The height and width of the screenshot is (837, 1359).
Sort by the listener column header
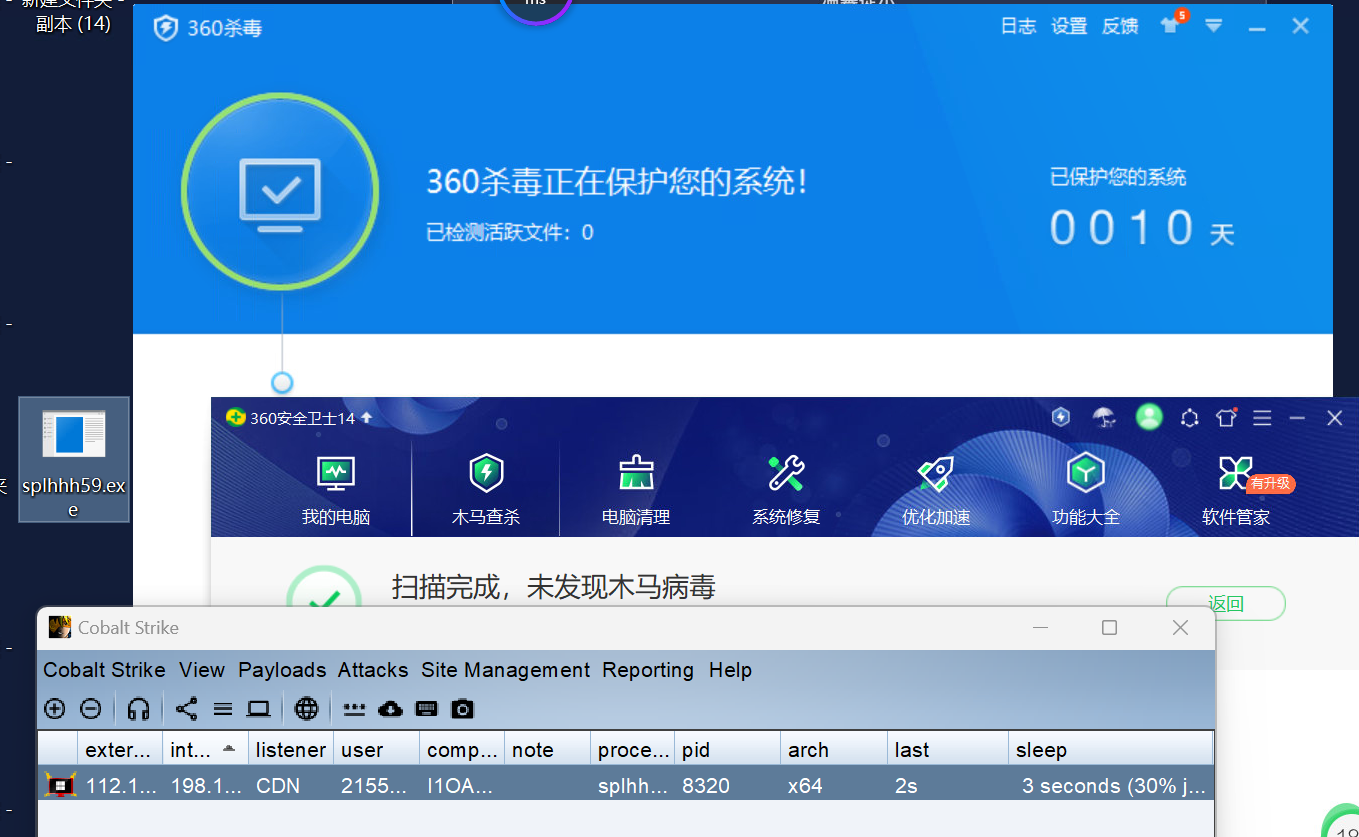pyautogui.click(x=290, y=749)
